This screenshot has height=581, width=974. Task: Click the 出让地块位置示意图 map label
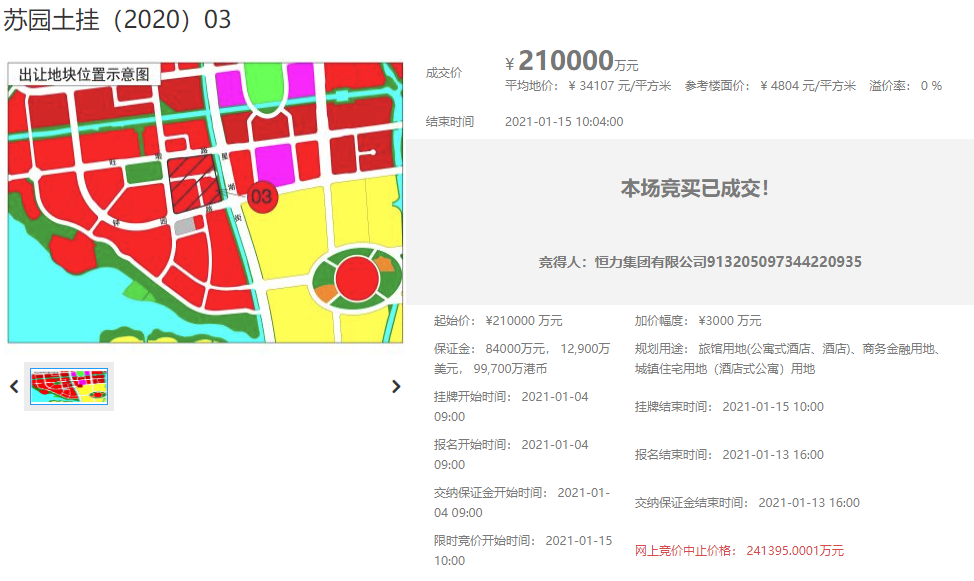click(x=84, y=75)
